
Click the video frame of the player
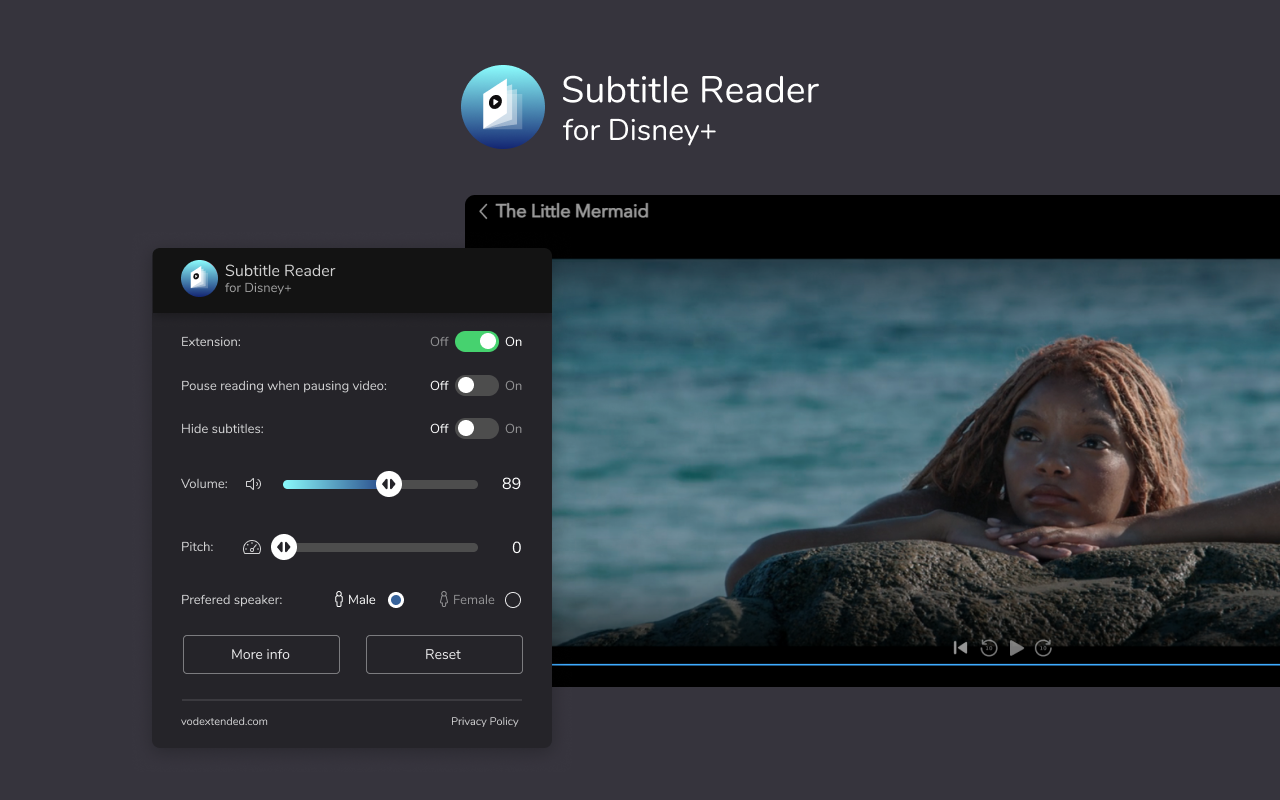[x=916, y=453]
